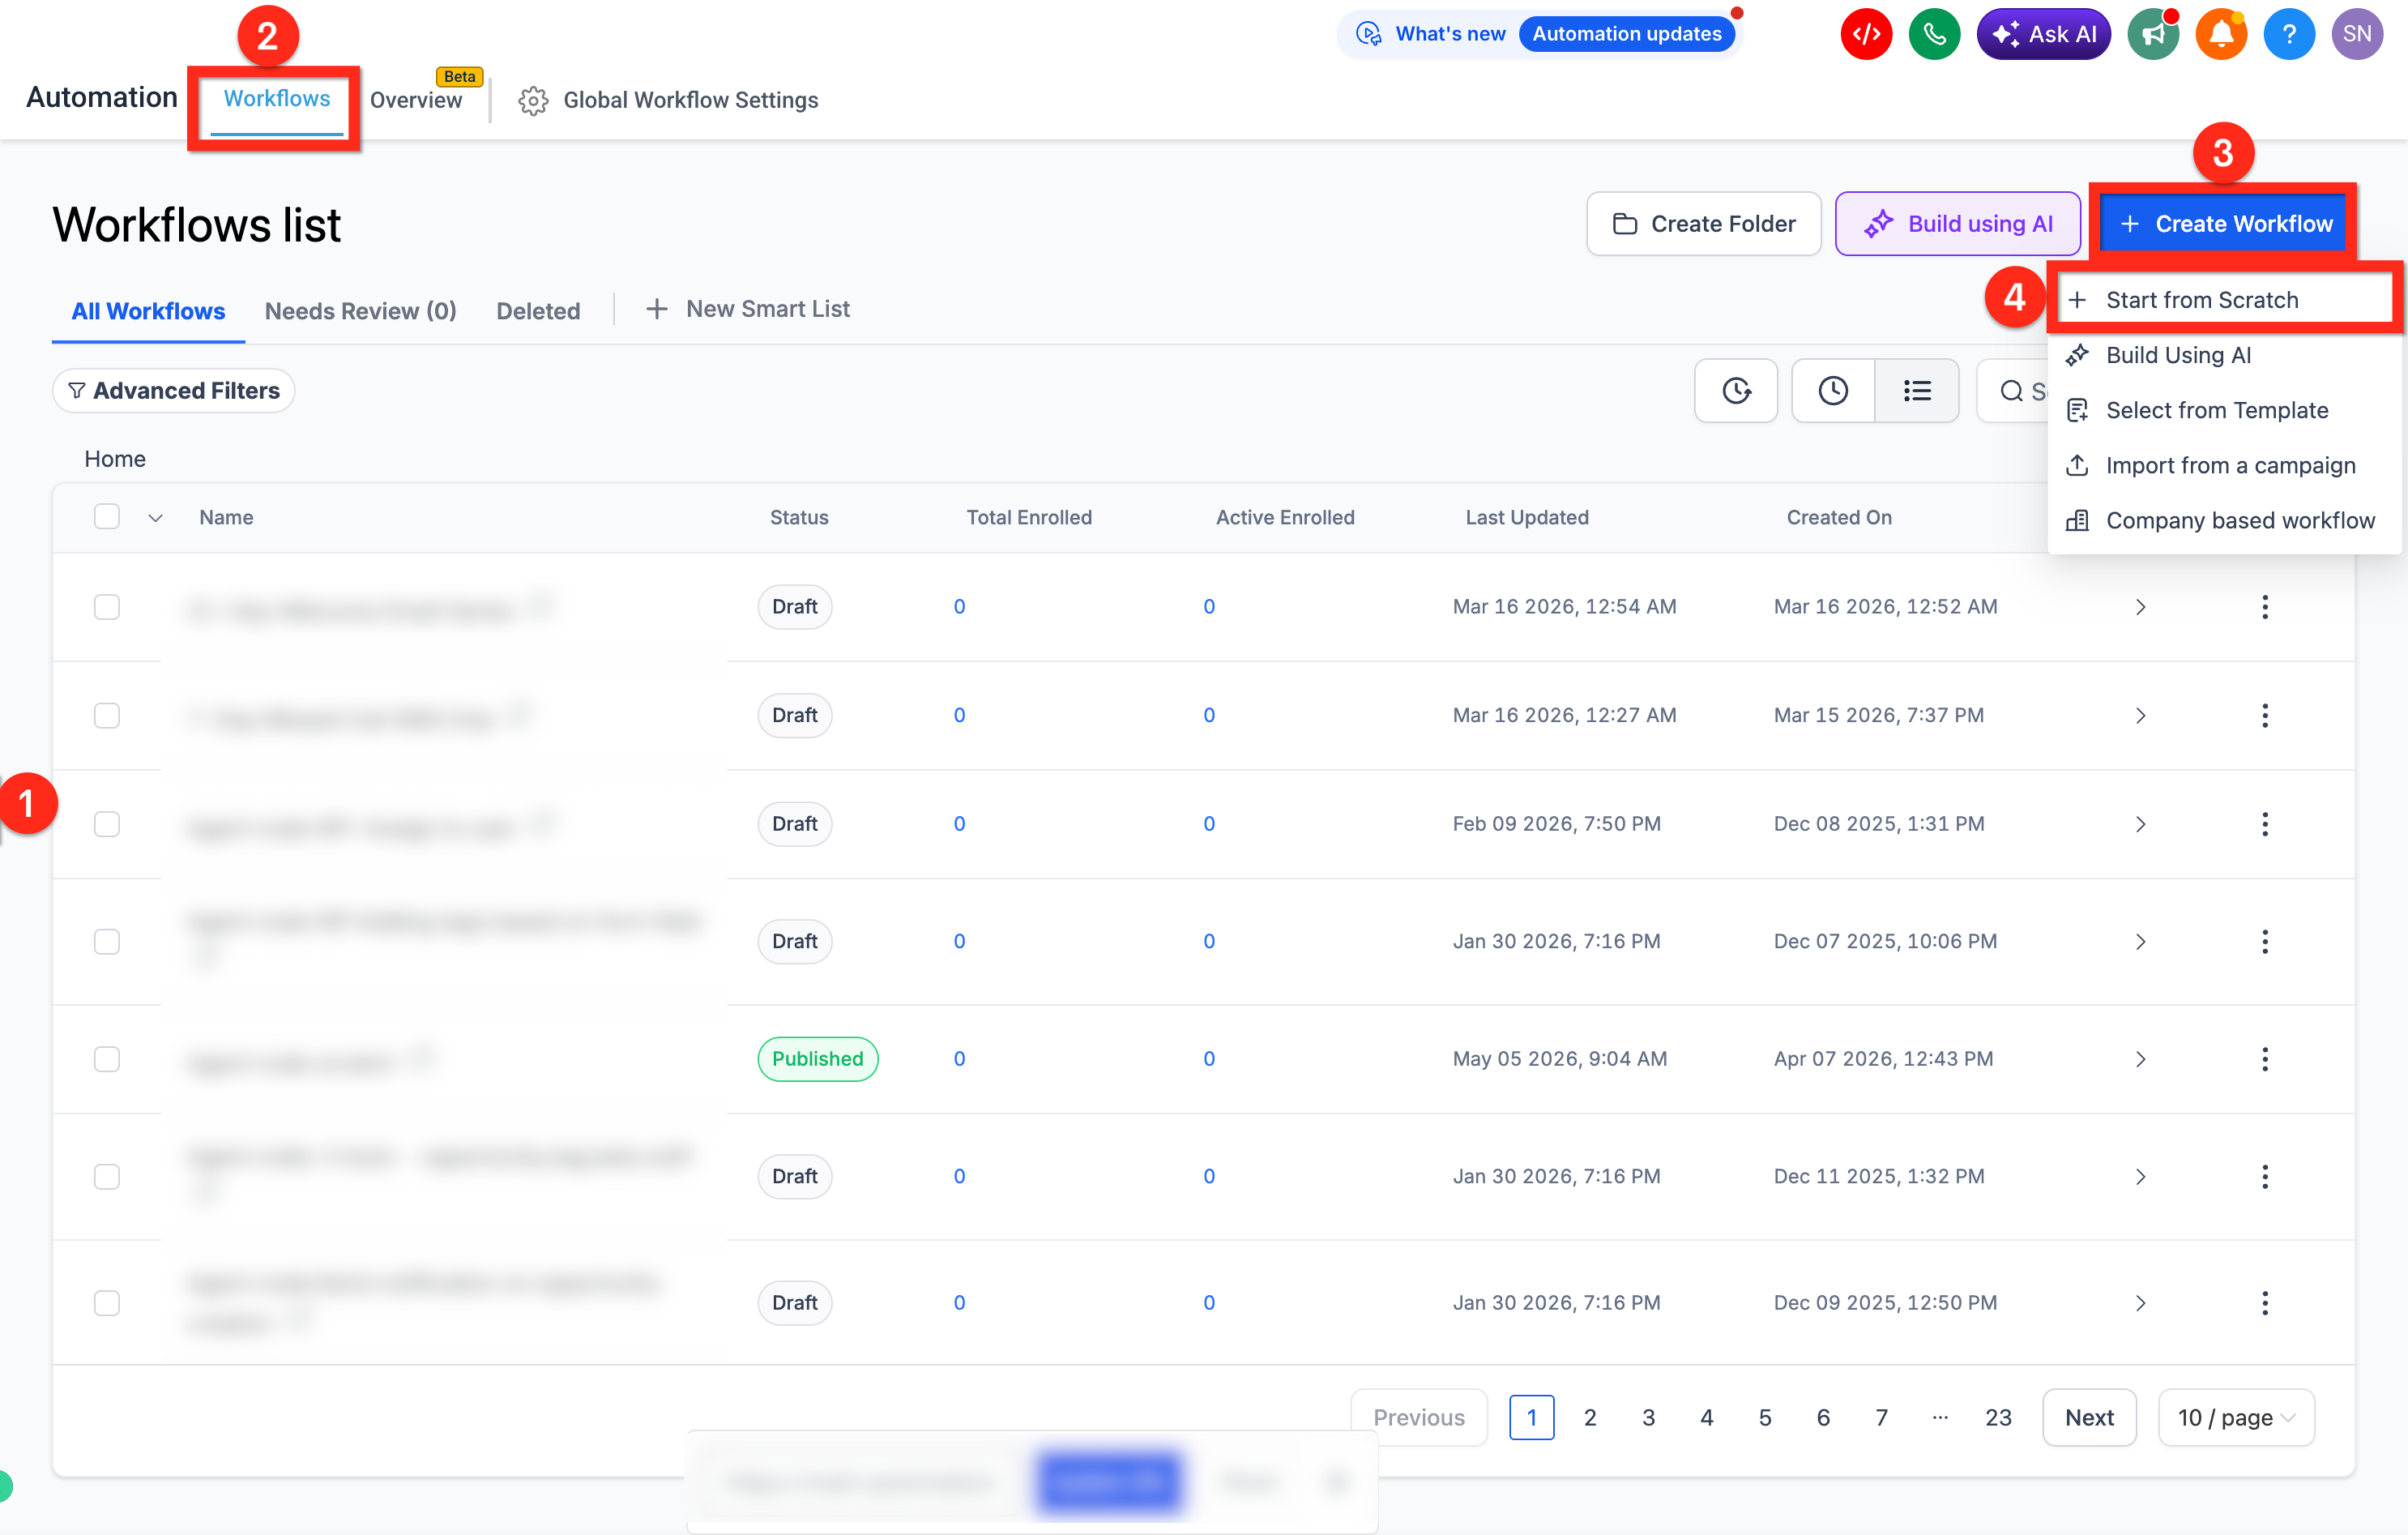Choose Select from Template option

[2223, 410]
